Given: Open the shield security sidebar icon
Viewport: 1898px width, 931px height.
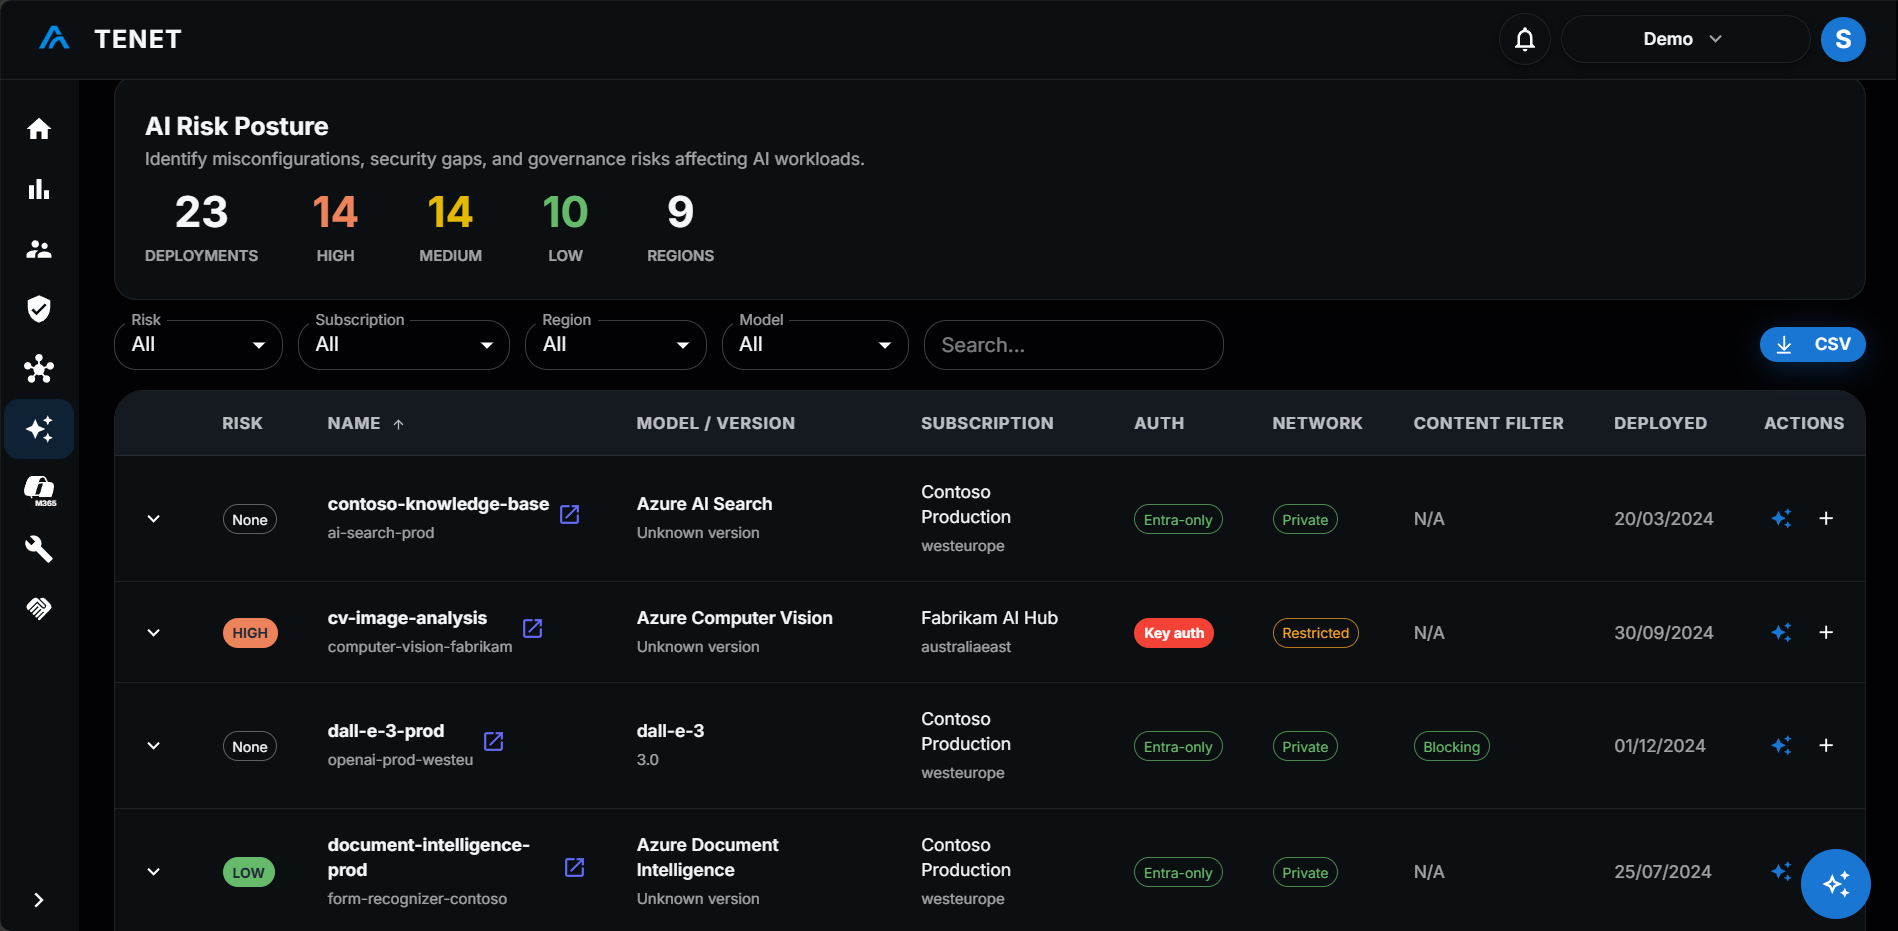Looking at the screenshot, I should point(39,309).
